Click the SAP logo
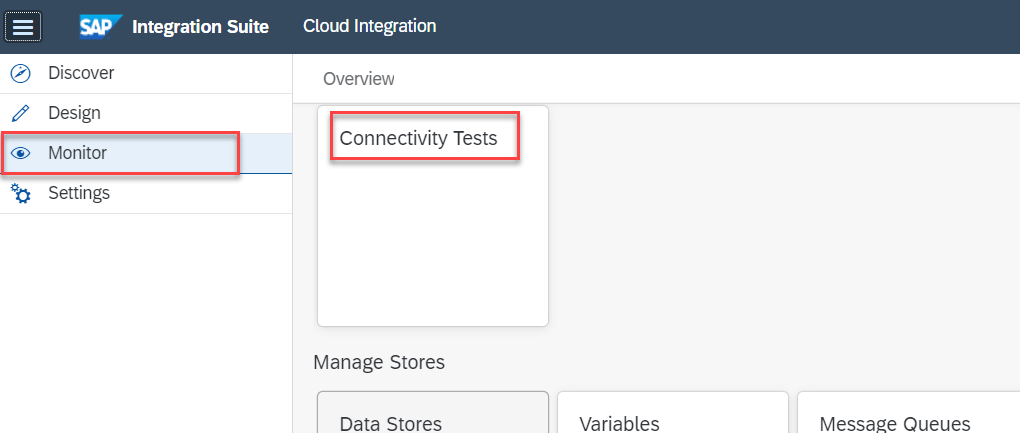Image resolution: width=1020 pixels, height=433 pixels. pyautogui.click(x=101, y=26)
